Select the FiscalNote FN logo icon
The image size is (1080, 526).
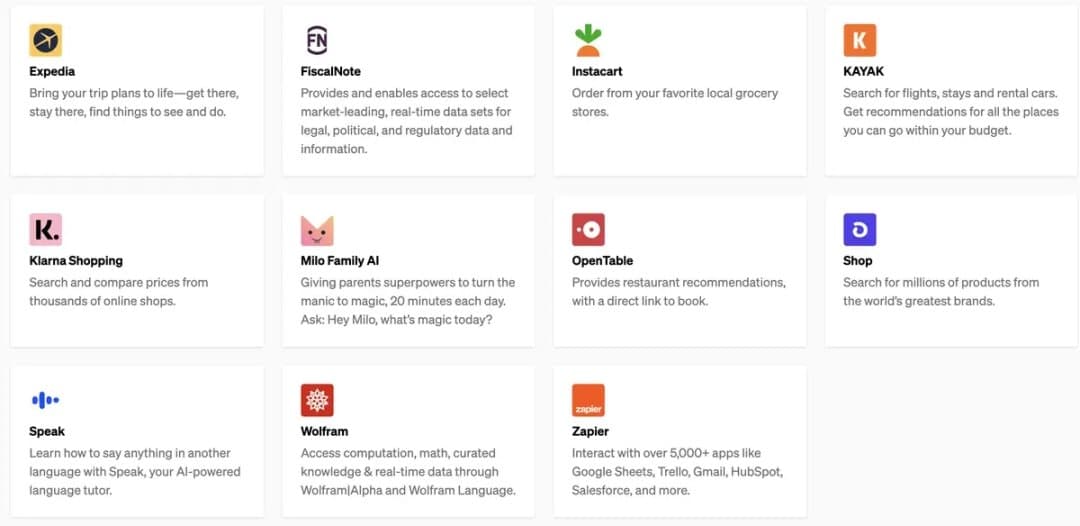coord(317,40)
